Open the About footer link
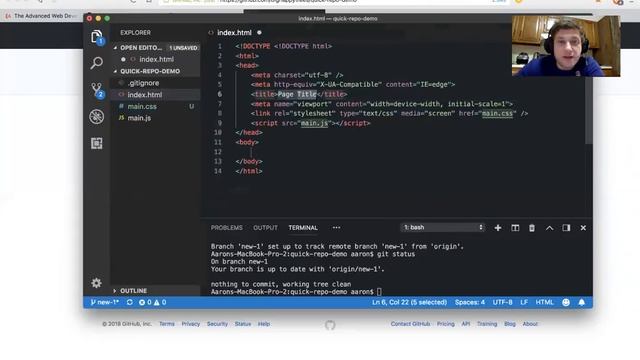Image resolution: width=640 pixels, height=360 pixels. pos(530,324)
